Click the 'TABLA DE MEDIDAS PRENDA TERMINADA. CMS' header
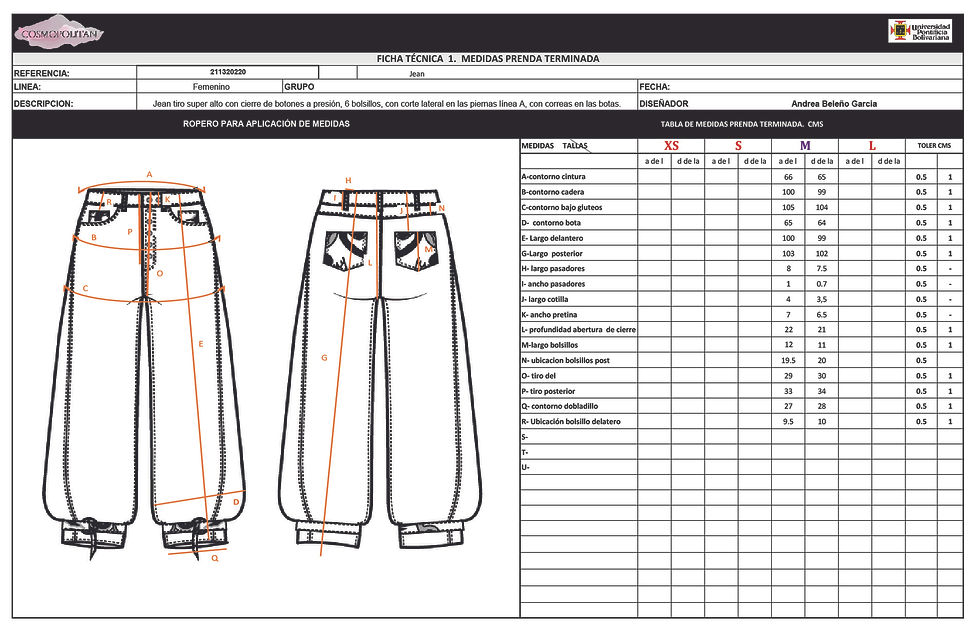The height and width of the screenshot is (634, 980). 741,124
